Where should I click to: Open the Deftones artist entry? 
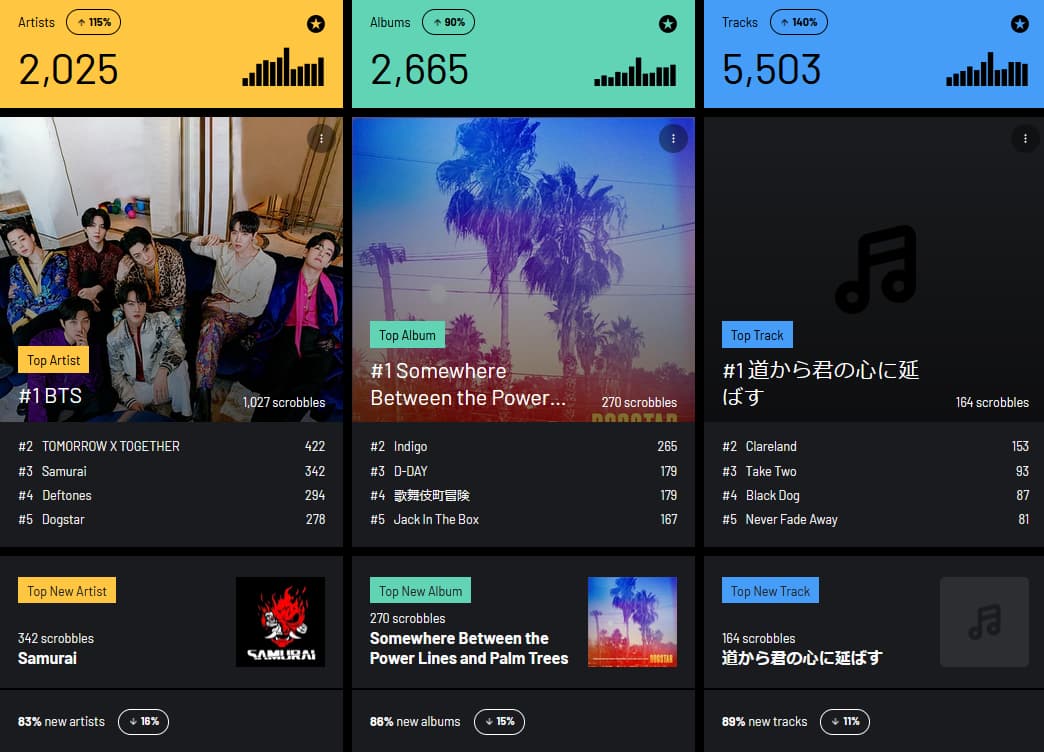click(172, 496)
